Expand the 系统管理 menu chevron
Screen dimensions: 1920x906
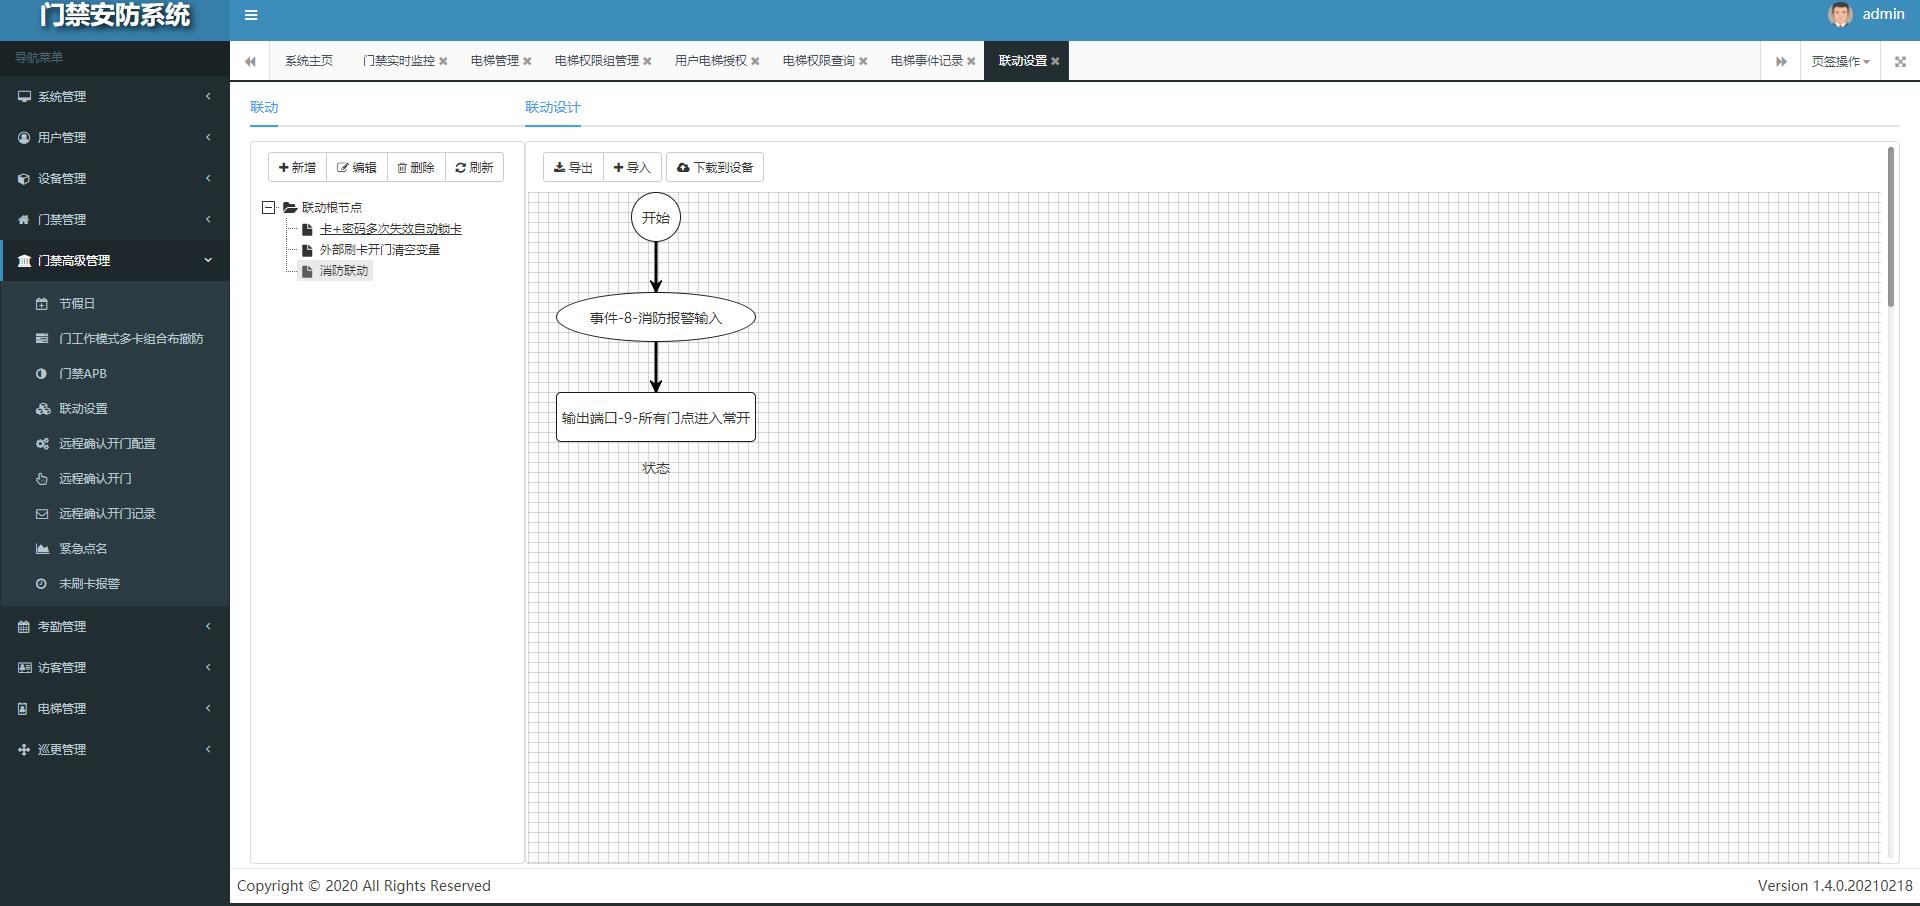pos(208,96)
